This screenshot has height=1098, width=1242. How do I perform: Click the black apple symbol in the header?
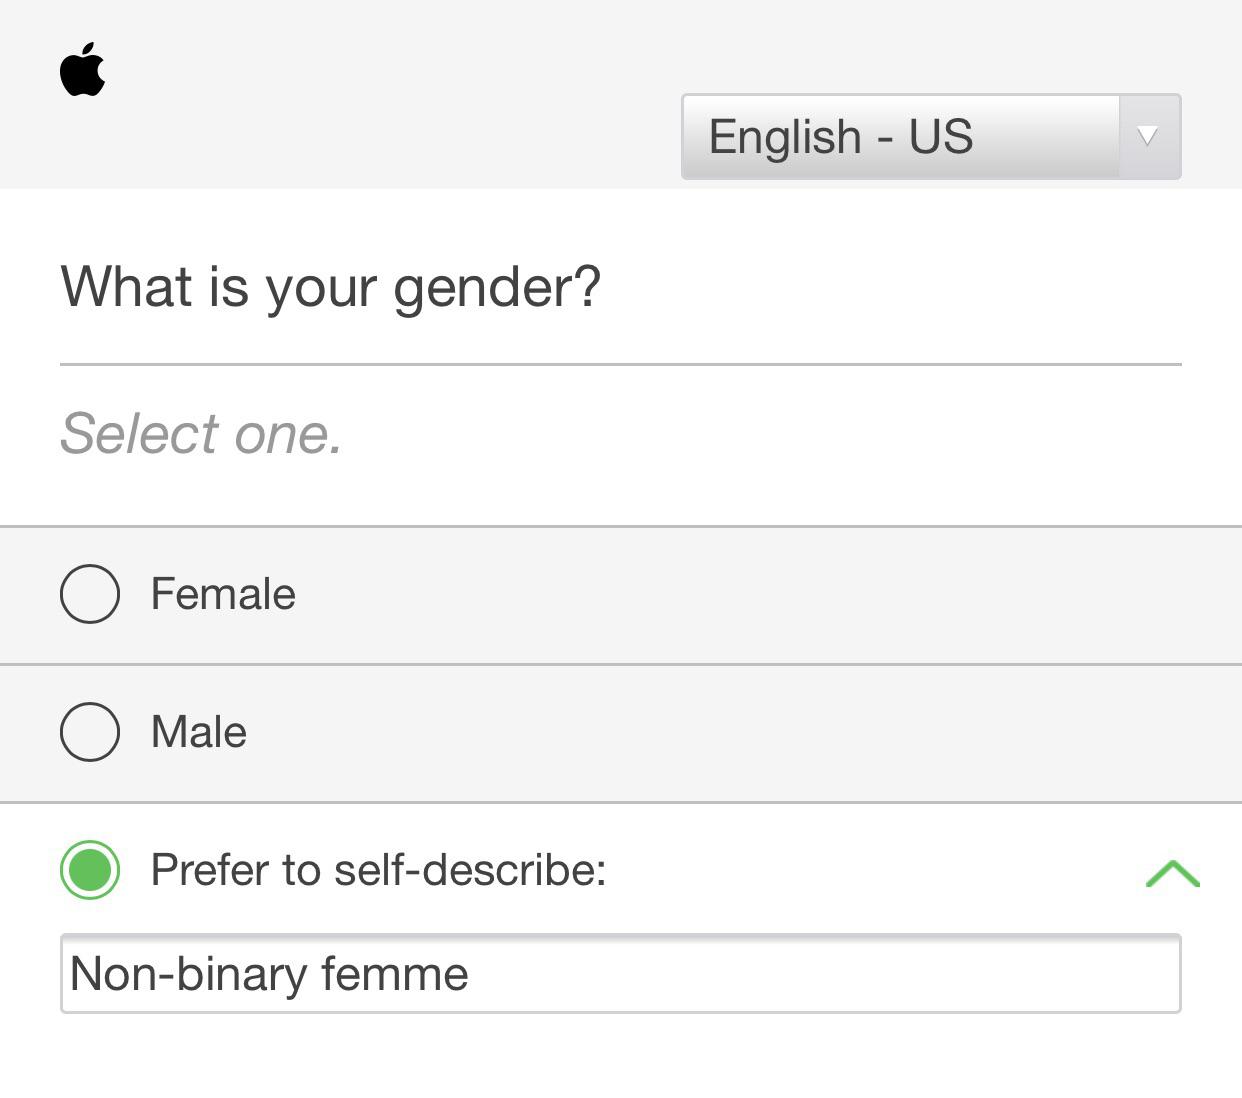point(82,69)
